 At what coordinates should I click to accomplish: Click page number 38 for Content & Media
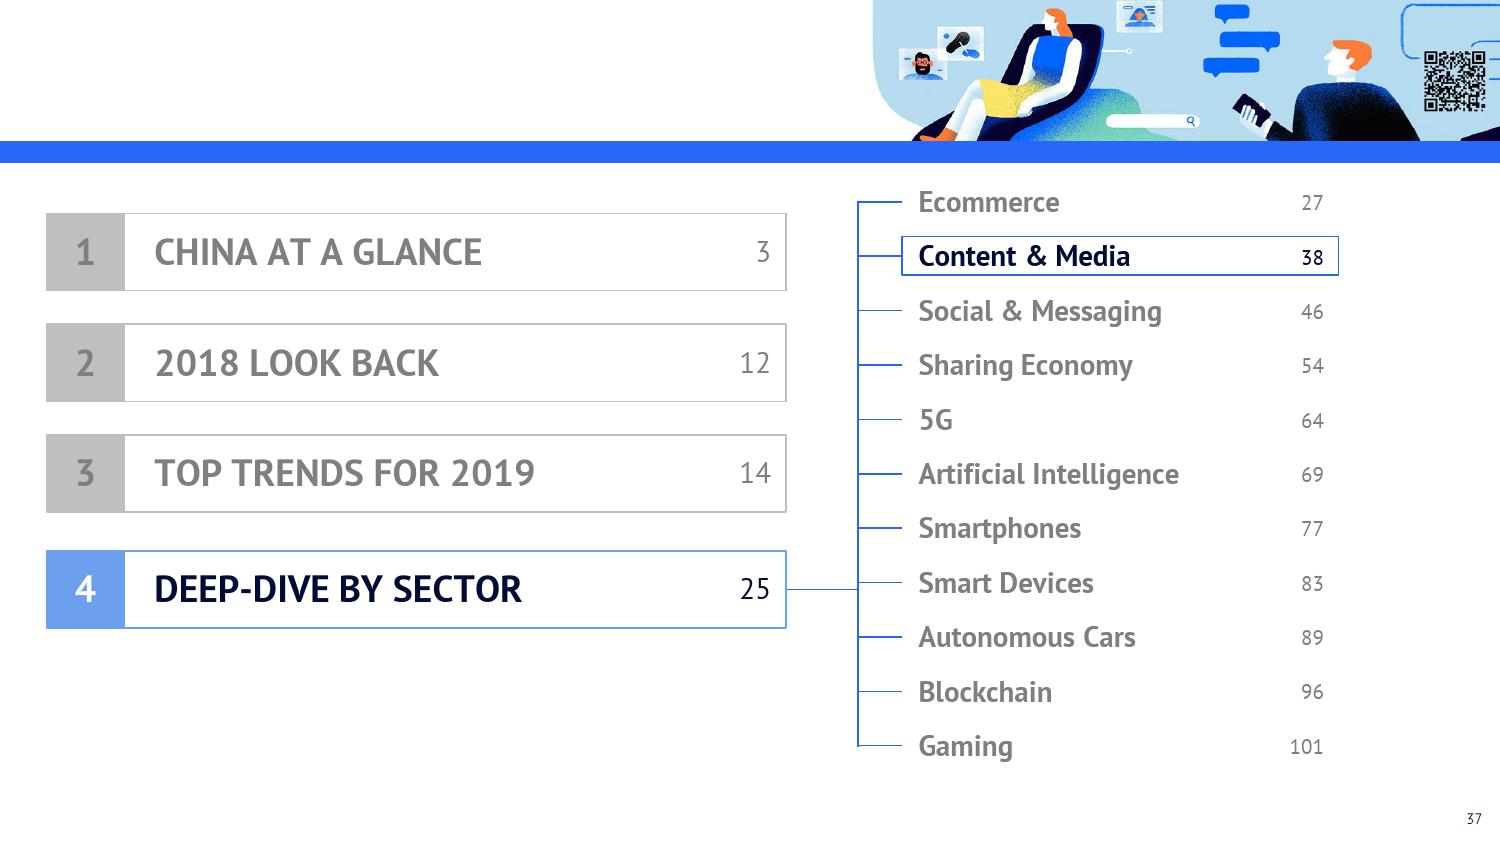[x=1312, y=258]
